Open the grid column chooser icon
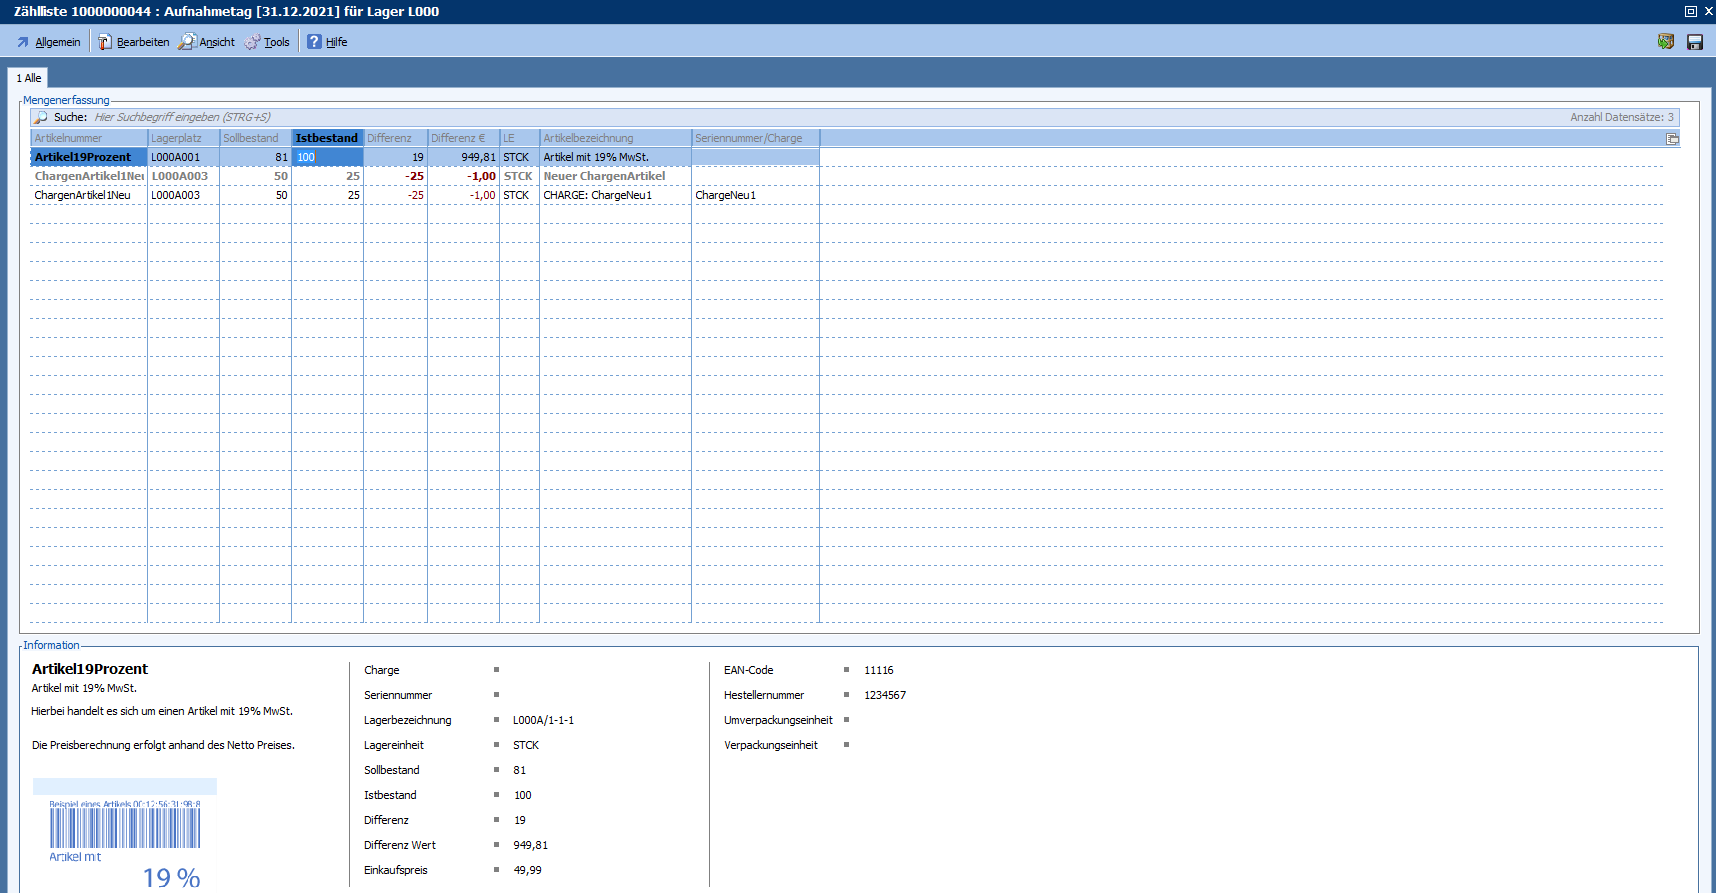The width and height of the screenshot is (1716, 893). tap(1672, 139)
